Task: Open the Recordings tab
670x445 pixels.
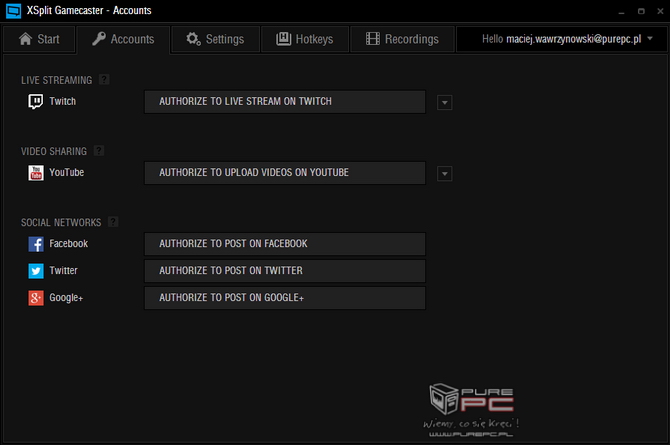Action: (402, 39)
